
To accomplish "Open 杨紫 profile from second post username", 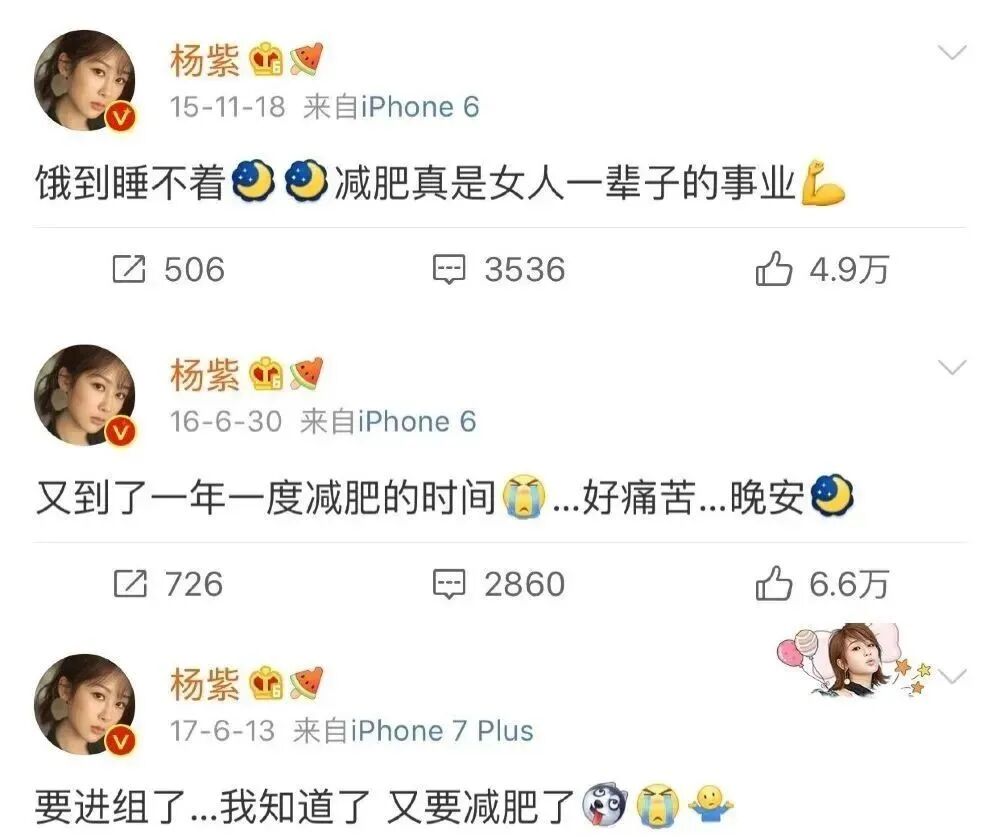I will pos(205,374).
